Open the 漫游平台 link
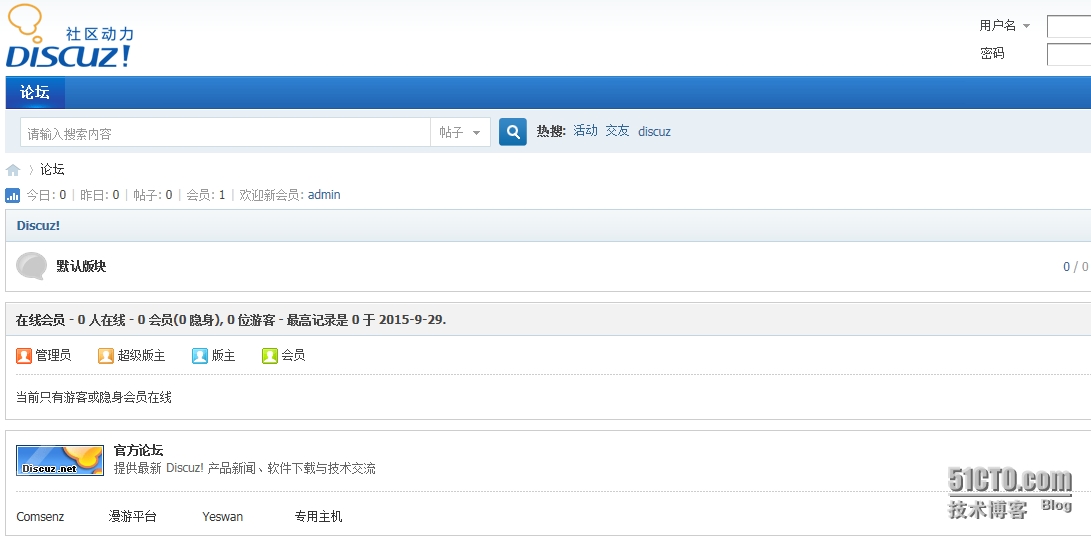 [x=133, y=516]
